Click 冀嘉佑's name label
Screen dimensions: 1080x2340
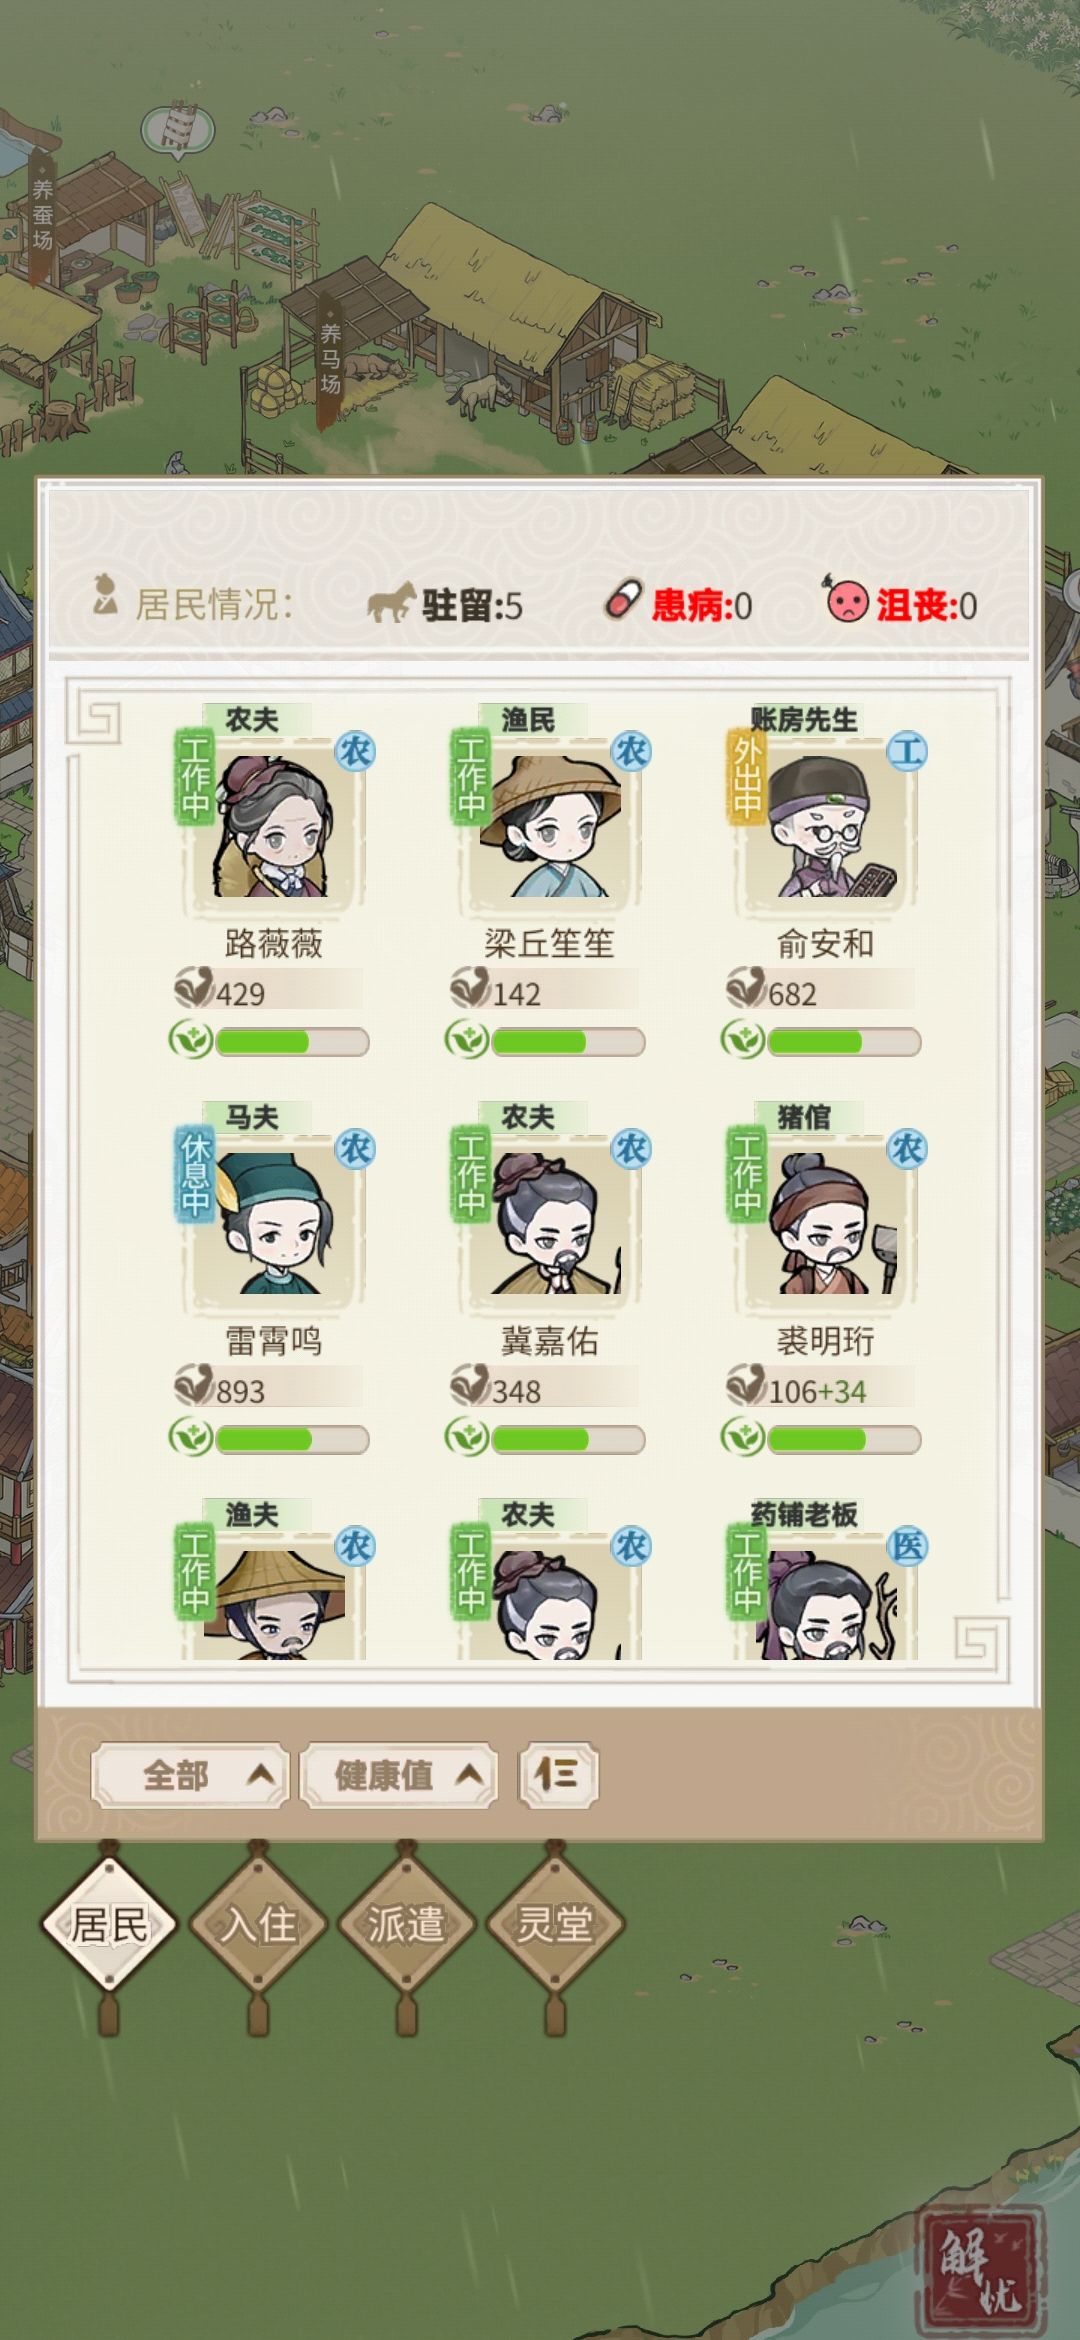549,1341
